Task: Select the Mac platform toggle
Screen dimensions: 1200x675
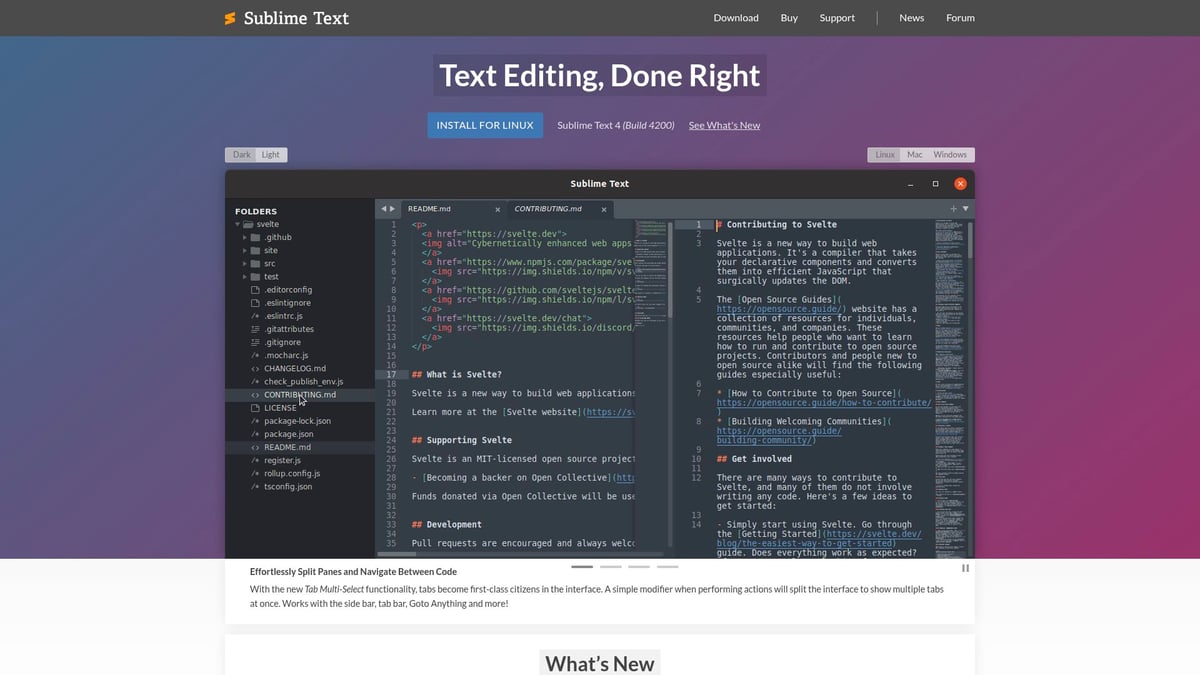Action: pos(914,155)
